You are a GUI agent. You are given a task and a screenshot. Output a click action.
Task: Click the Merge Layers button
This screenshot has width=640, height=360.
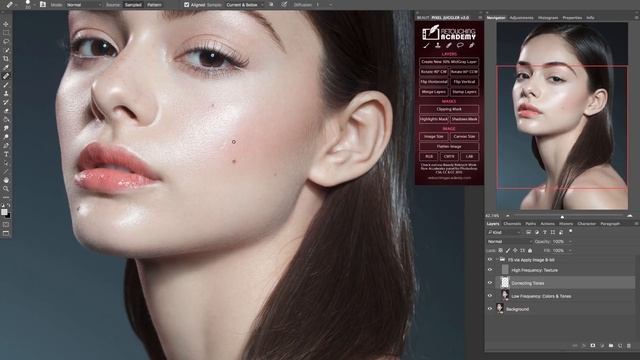(x=433, y=92)
